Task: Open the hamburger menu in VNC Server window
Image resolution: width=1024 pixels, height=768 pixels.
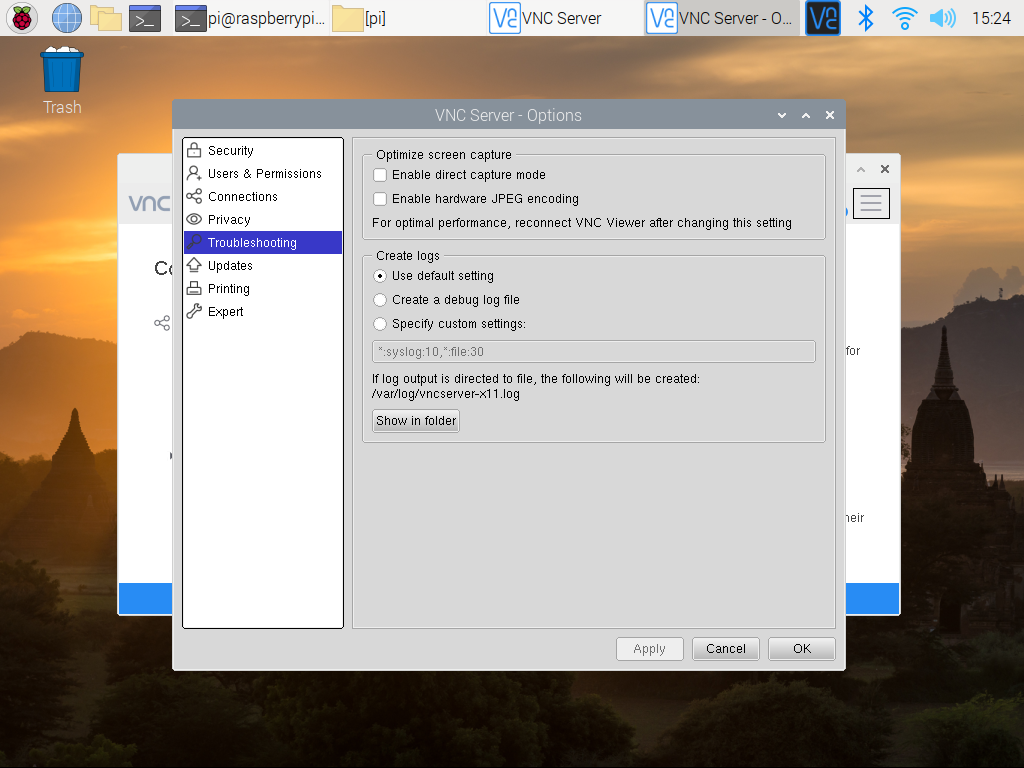Action: 871,203
